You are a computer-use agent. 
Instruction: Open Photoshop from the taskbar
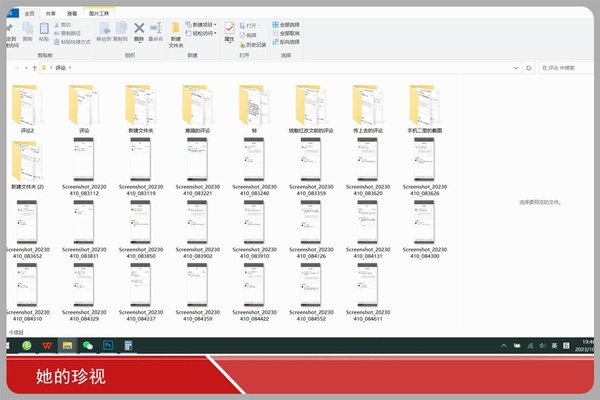[109, 345]
